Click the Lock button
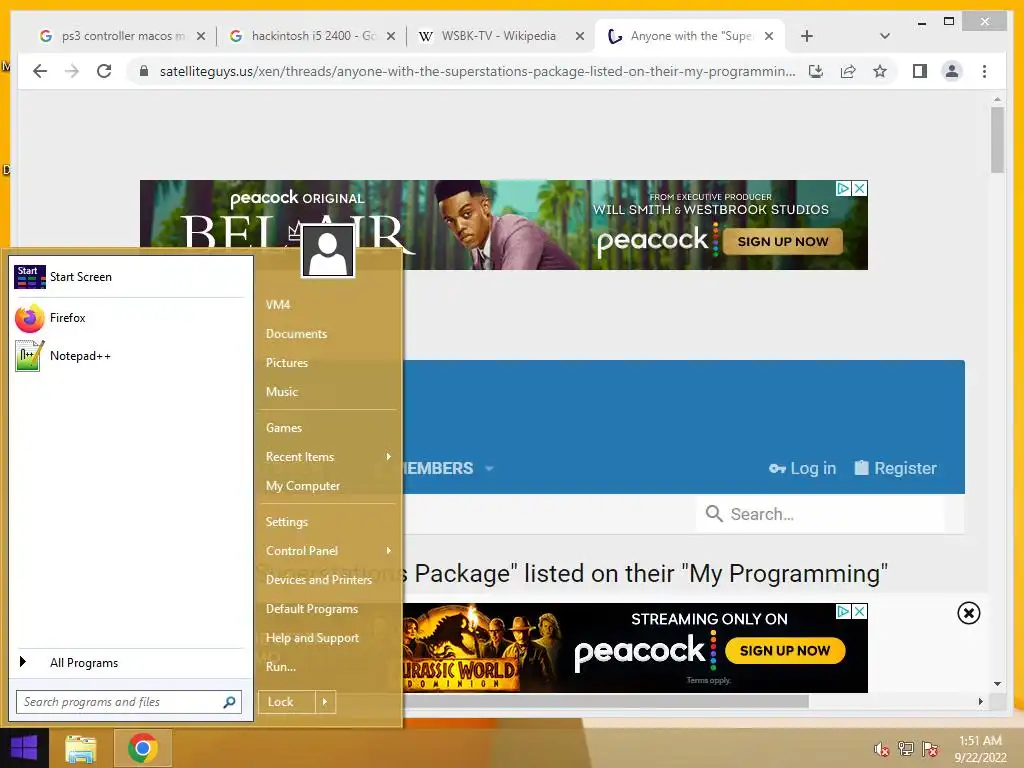1024x768 pixels. click(287, 702)
